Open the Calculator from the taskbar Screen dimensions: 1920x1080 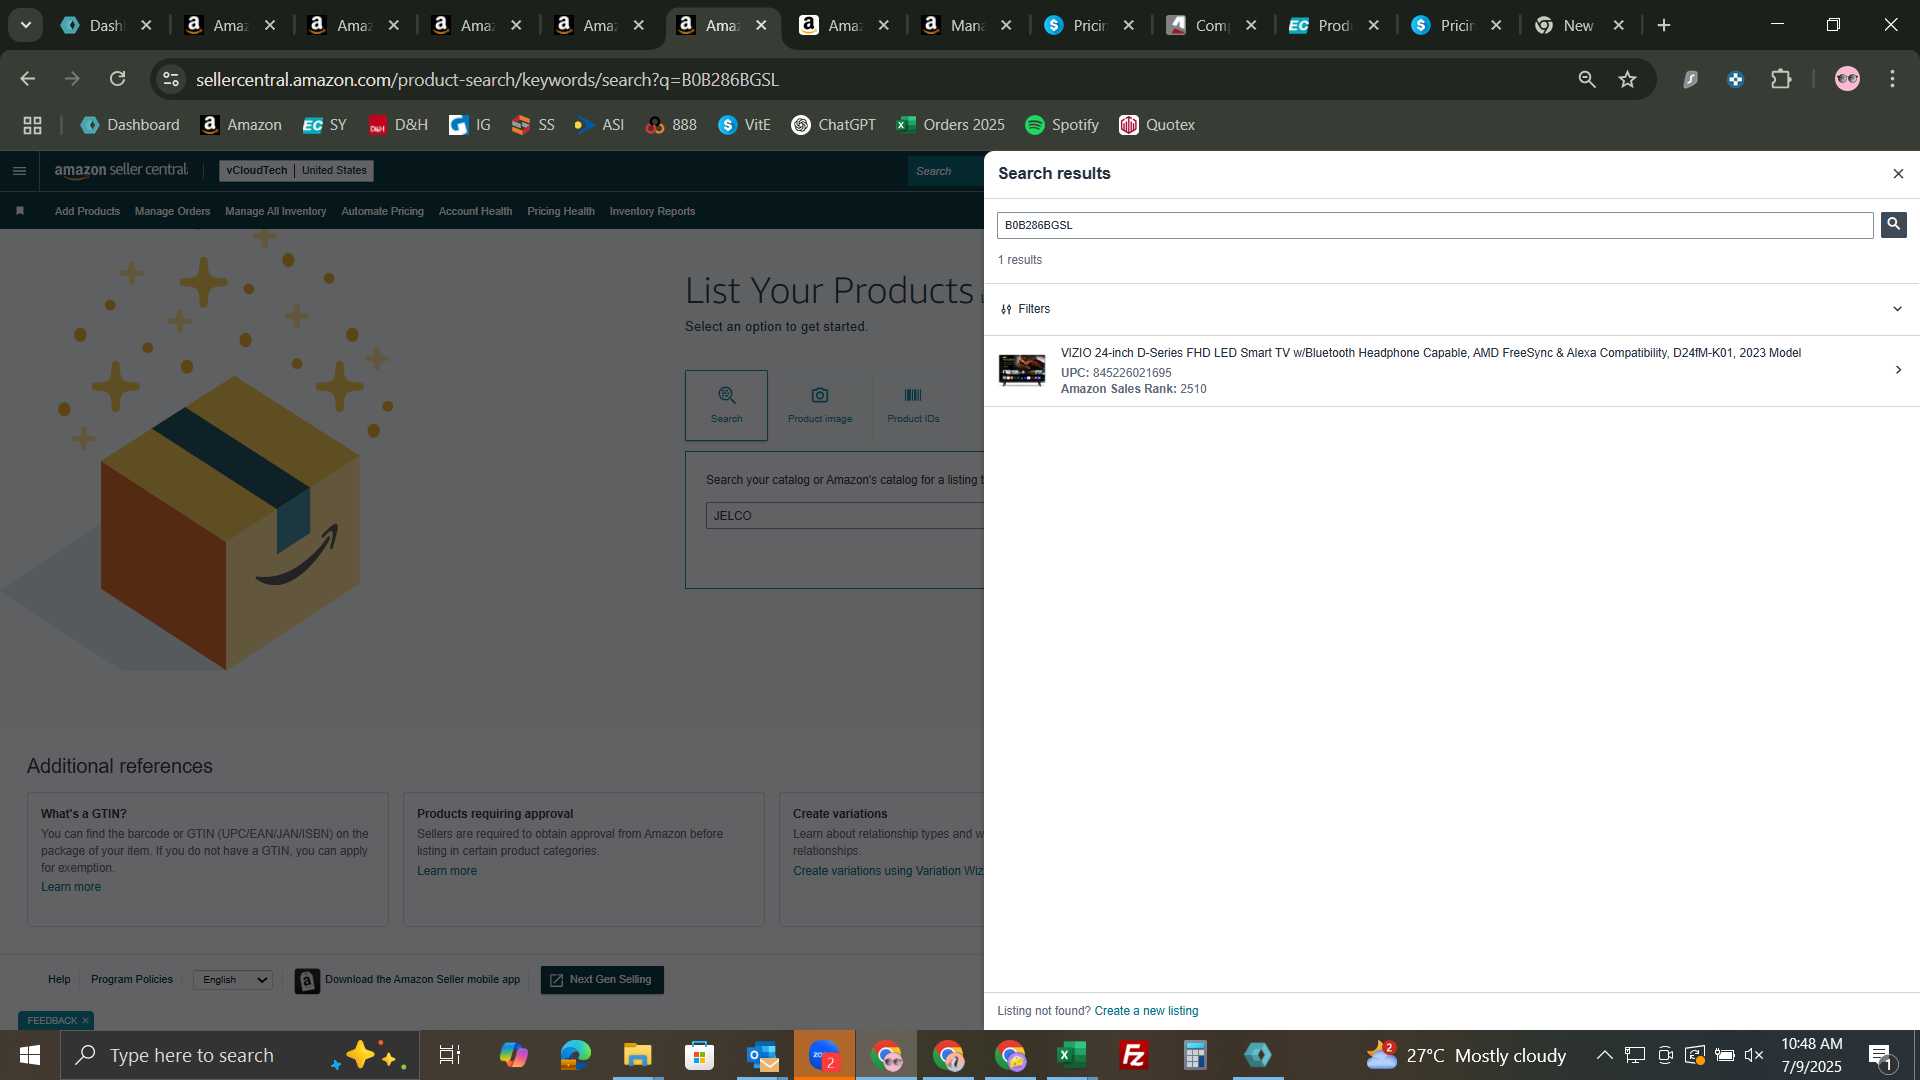click(1196, 1055)
